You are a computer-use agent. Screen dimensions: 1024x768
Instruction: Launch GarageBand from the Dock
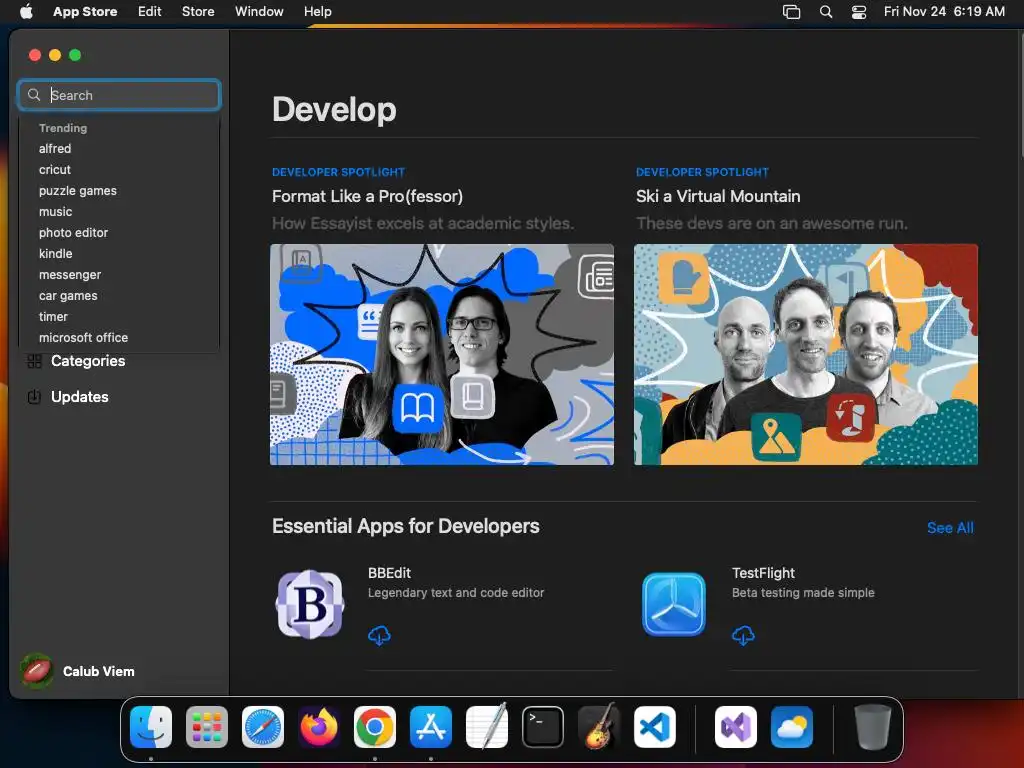599,727
